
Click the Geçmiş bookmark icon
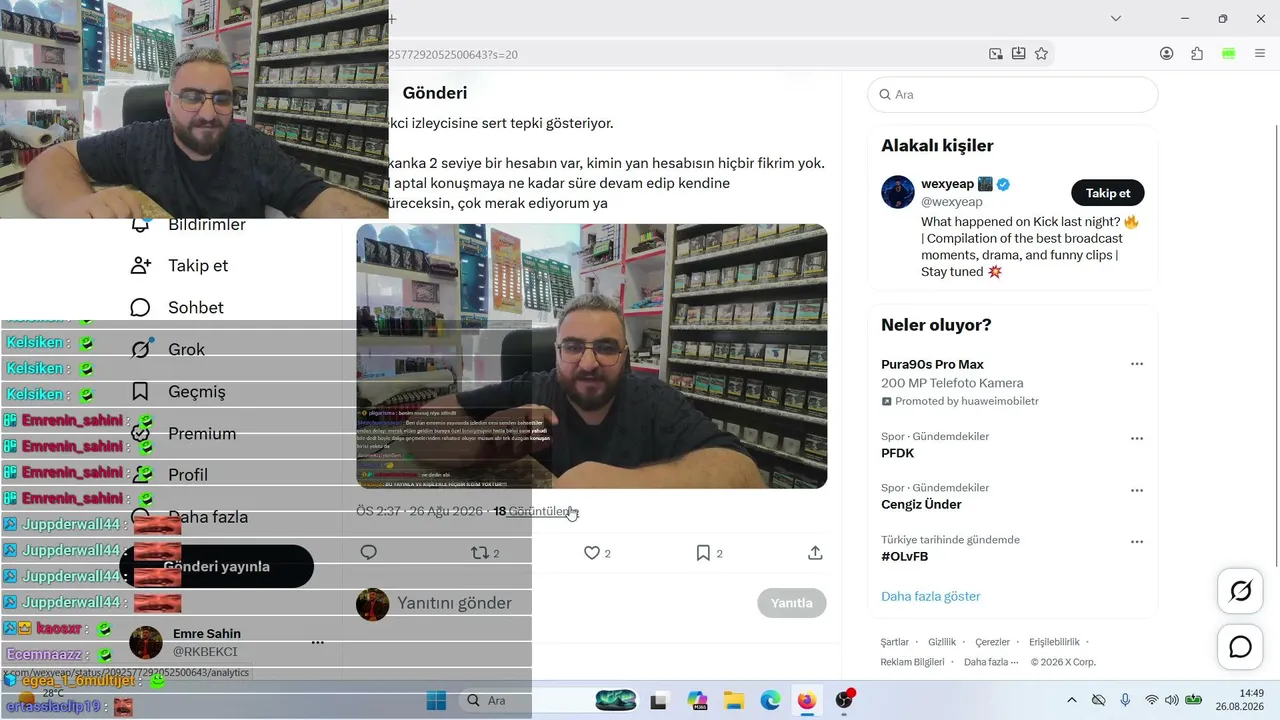pos(141,392)
